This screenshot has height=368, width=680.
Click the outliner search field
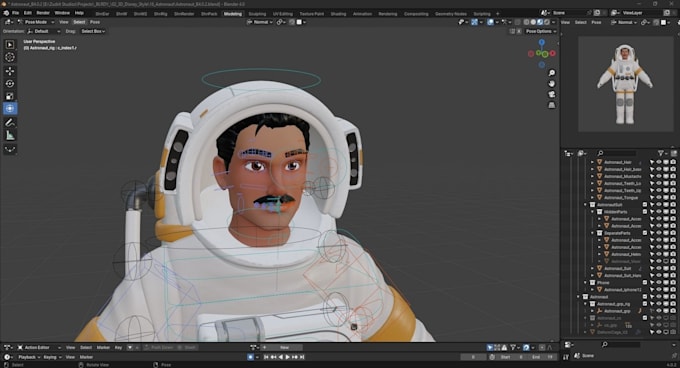point(616,153)
